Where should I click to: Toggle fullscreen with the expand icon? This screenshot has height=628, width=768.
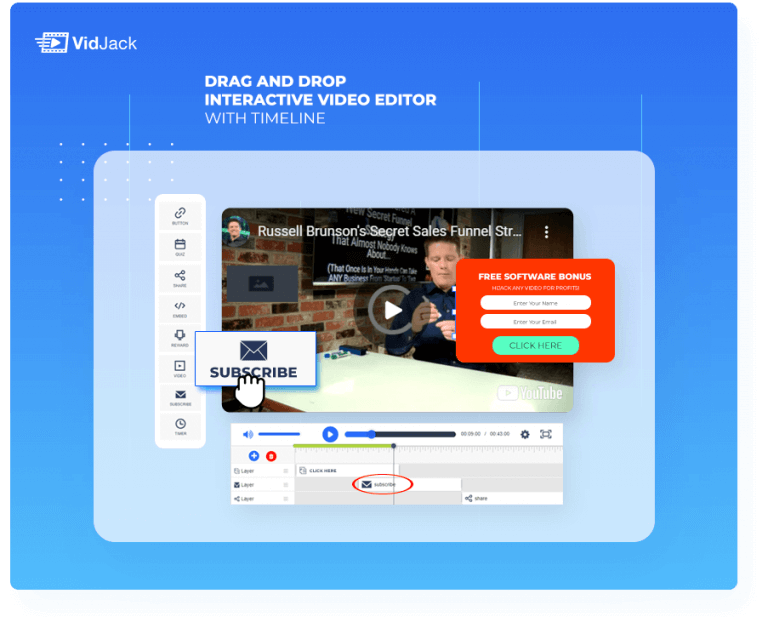[546, 434]
